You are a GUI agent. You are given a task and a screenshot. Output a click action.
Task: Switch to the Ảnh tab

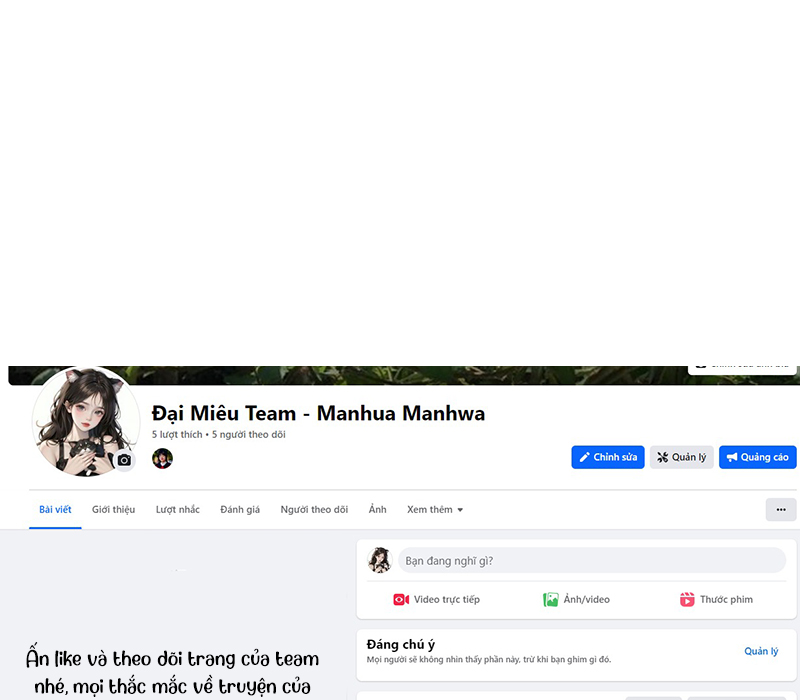[x=378, y=510]
